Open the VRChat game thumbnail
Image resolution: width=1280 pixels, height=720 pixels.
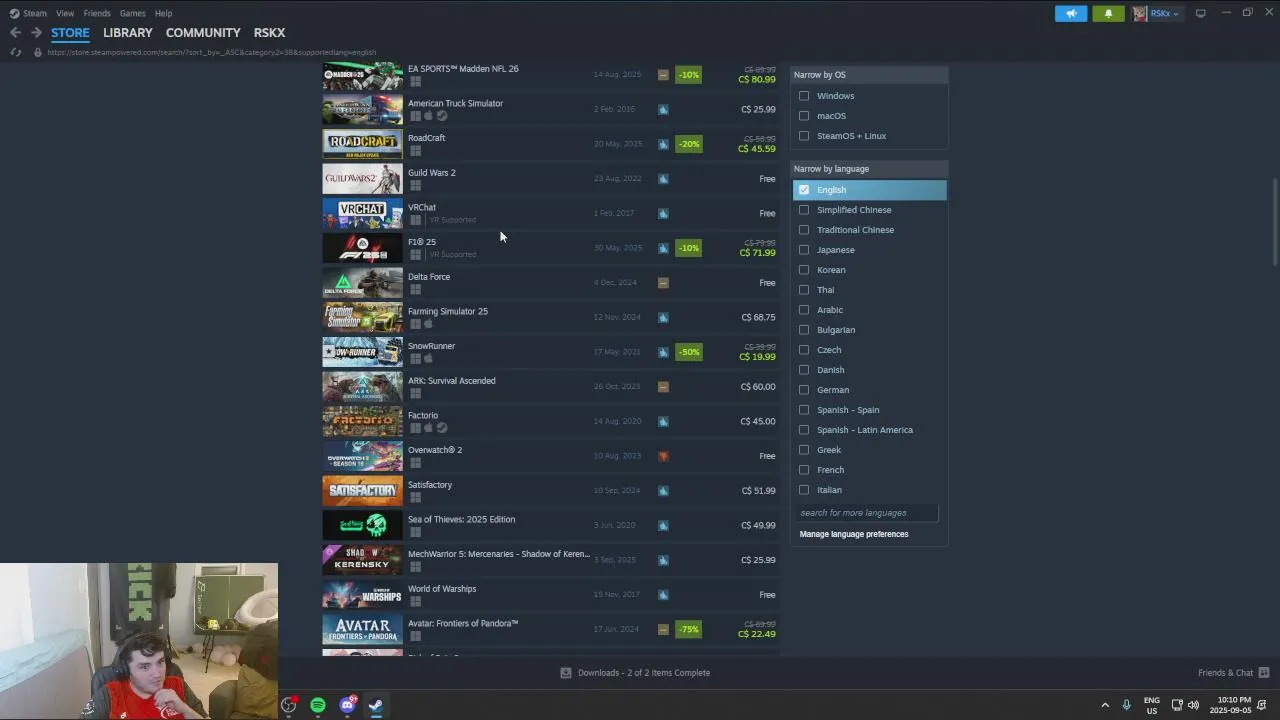point(362,213)
